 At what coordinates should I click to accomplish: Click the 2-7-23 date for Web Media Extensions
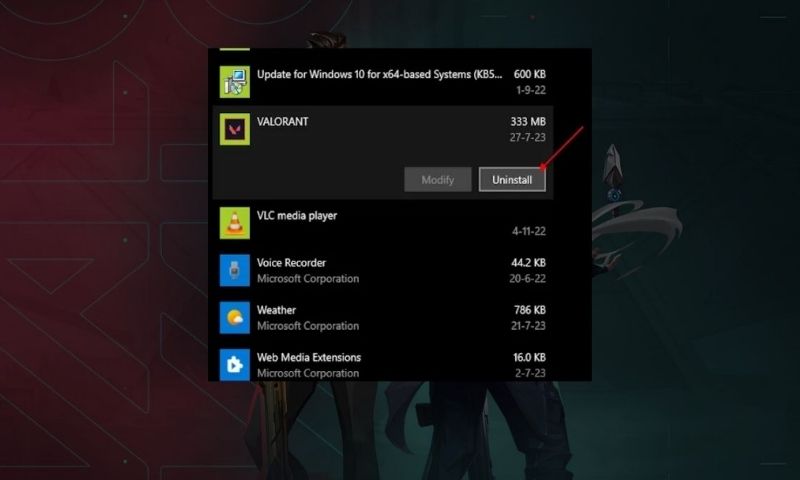coord(530,373)
